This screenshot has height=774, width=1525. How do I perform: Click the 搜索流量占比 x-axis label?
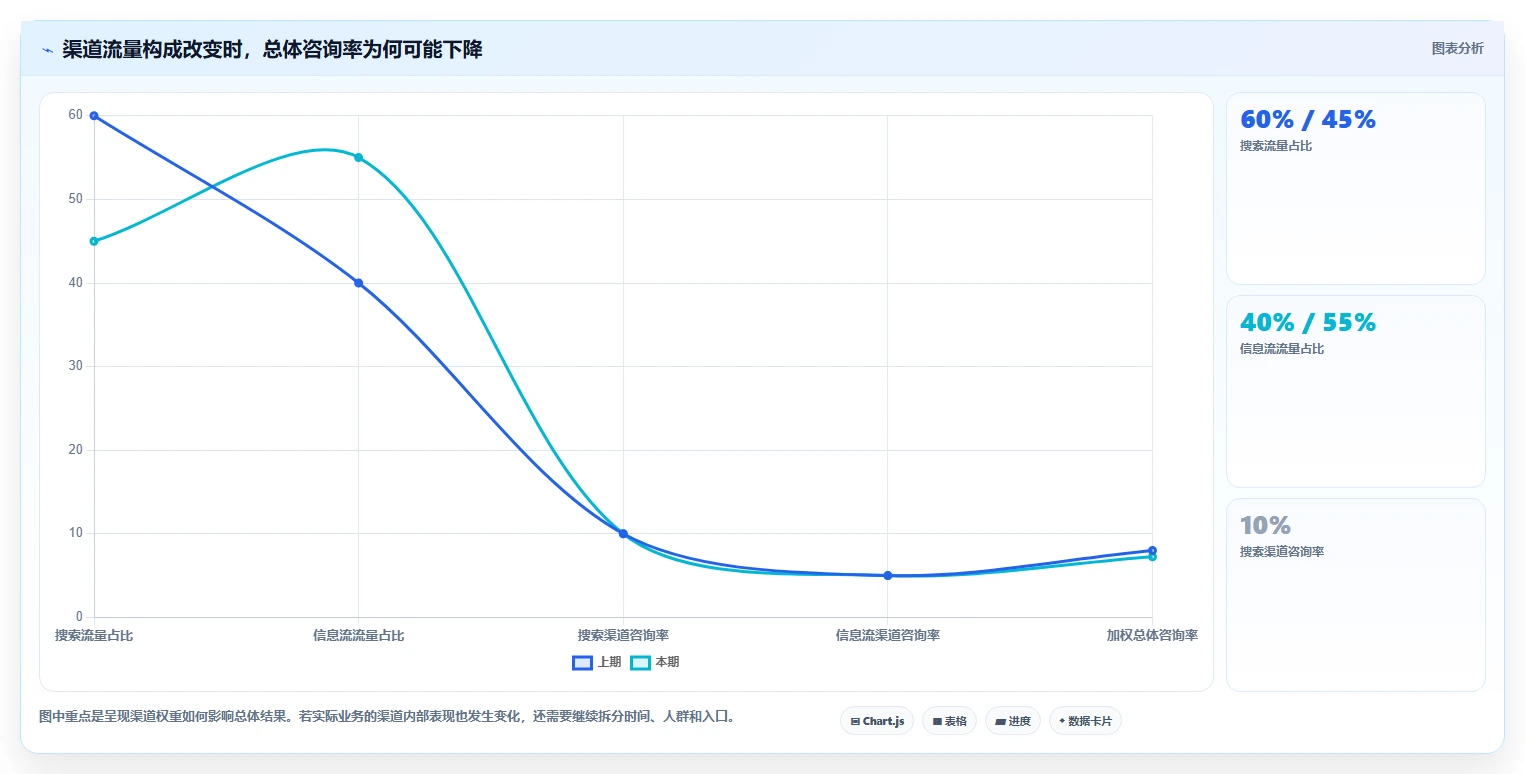point(94,635)
